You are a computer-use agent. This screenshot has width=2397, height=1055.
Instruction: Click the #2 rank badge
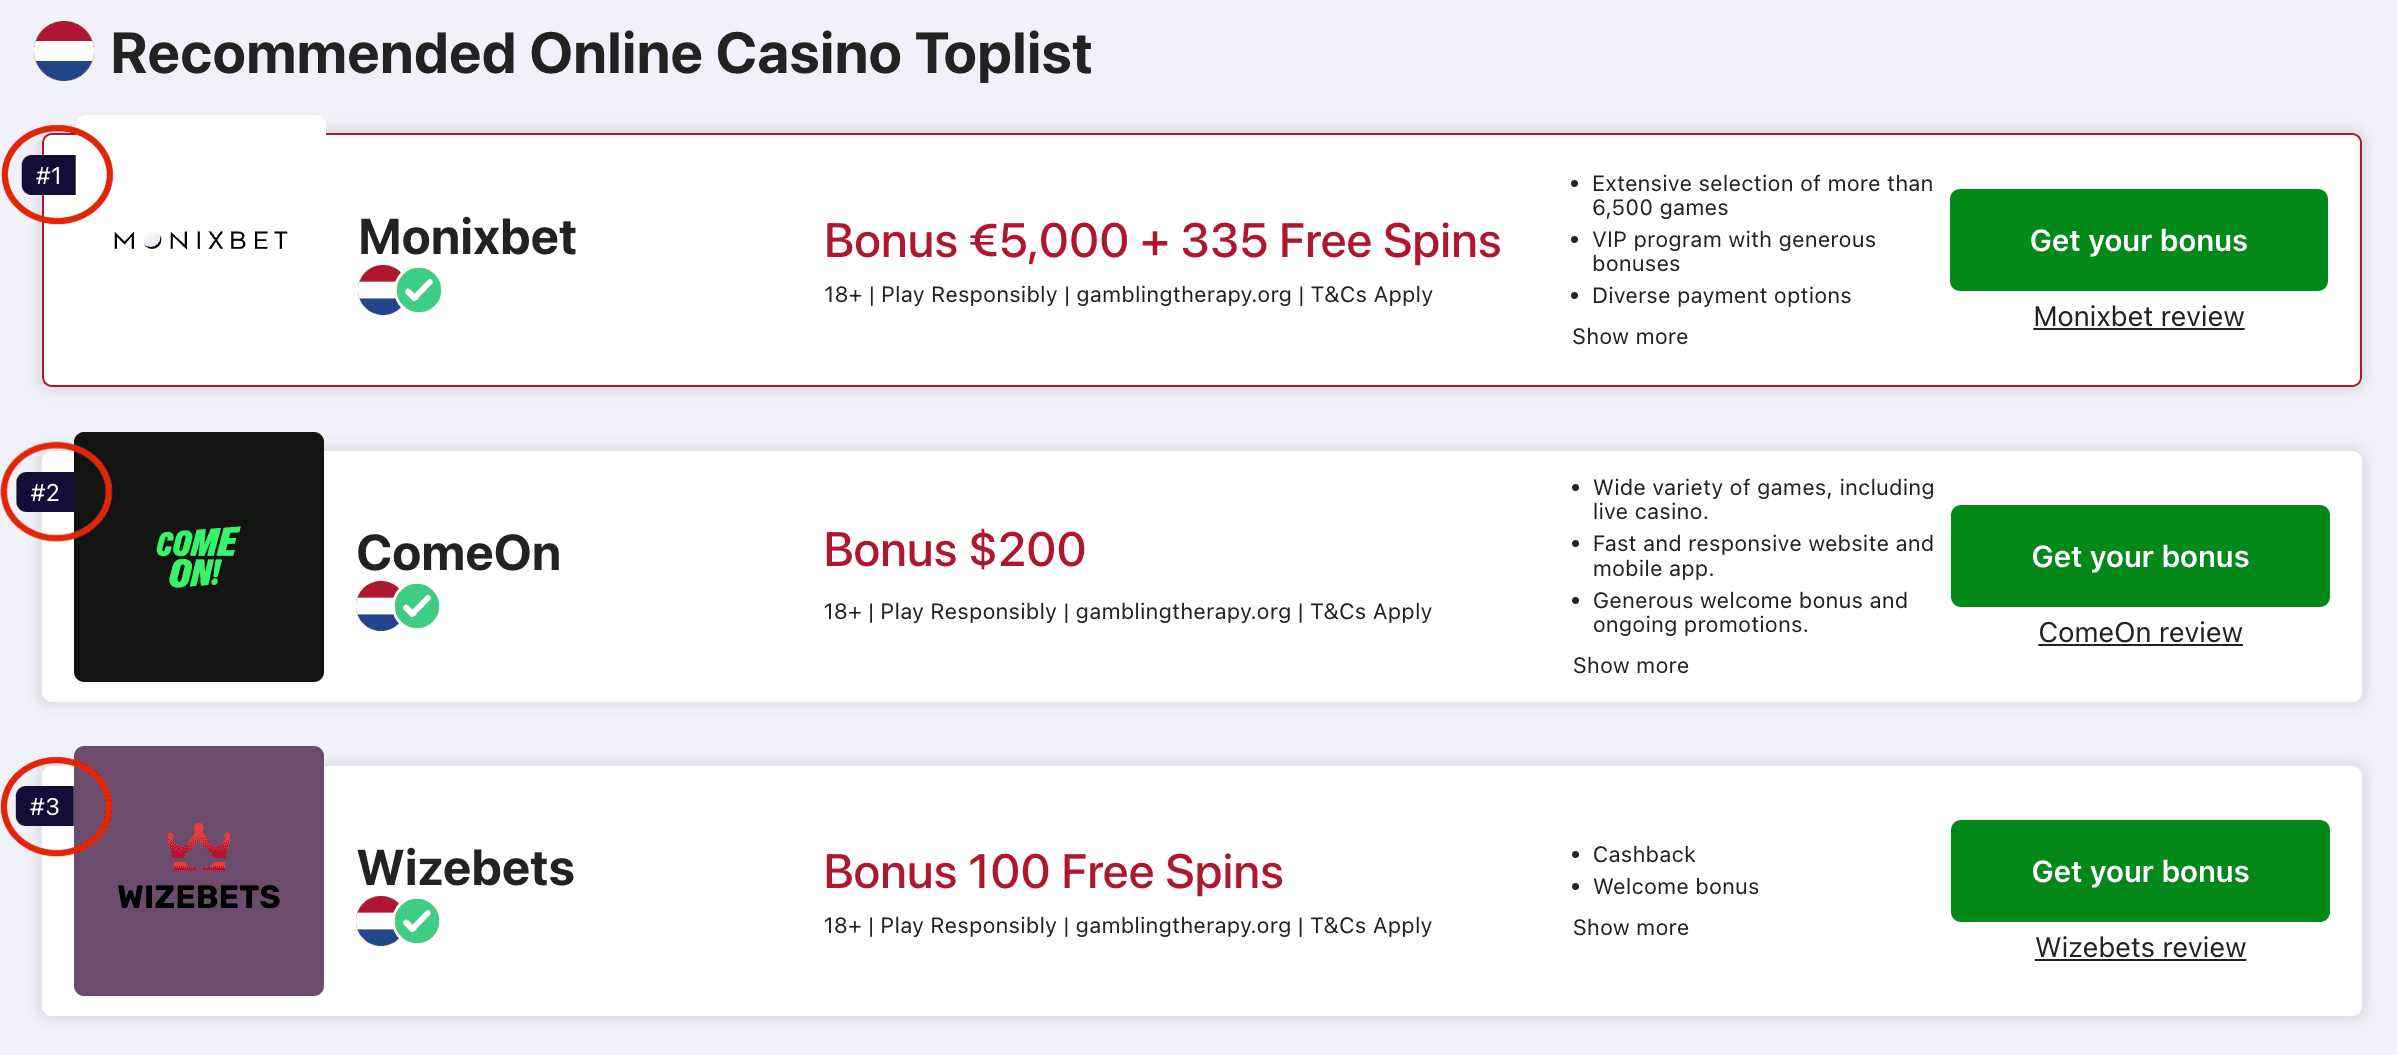(45, 492)
